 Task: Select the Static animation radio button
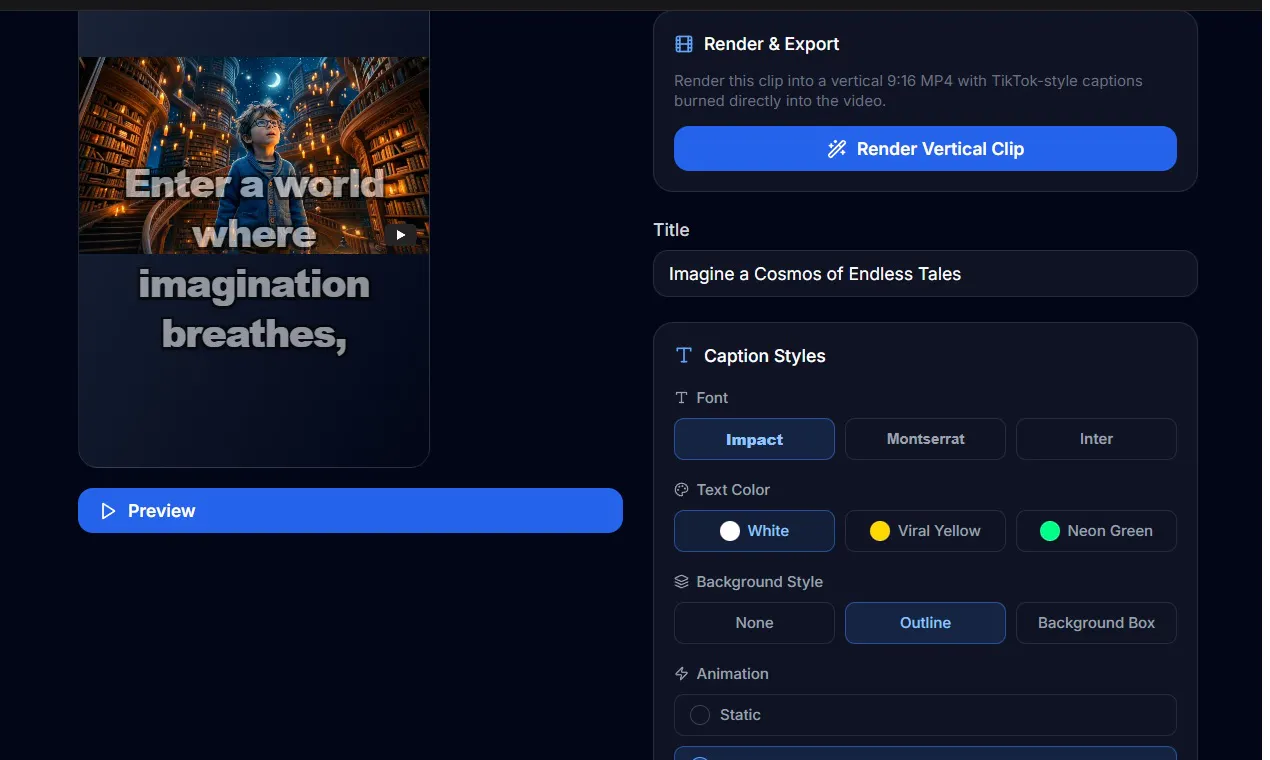(700, 715)
